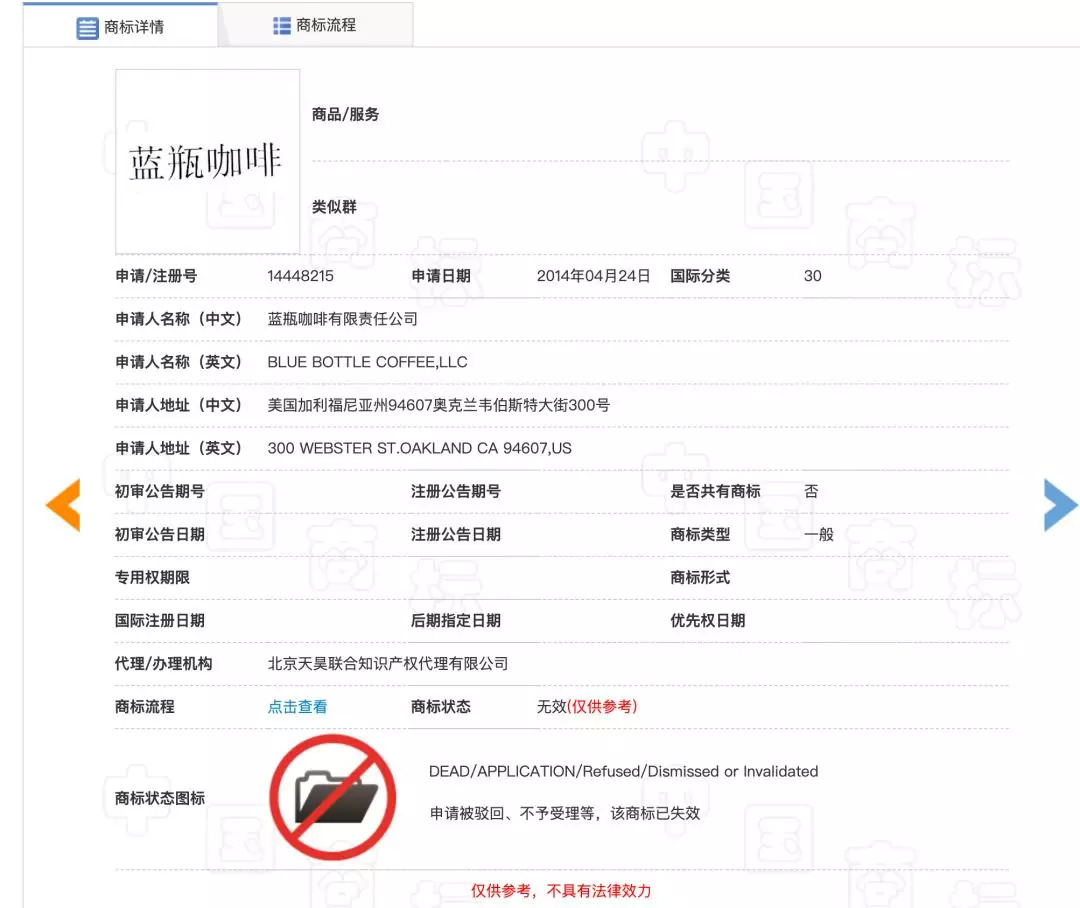Click the applicant name 蓝瓶咖啡有限责任公司
The height and width of the screenshot is (908, 1080).
pyautogui.click(x=342, y=319)
